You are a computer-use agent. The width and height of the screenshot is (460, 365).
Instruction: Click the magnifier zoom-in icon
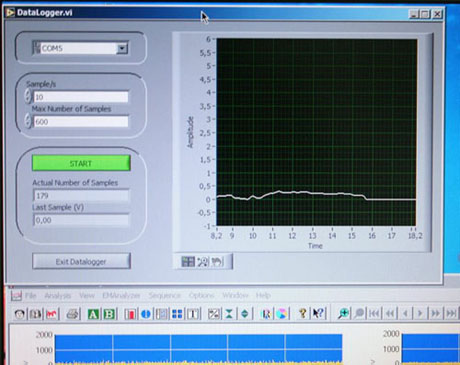(x=343, y=314)
